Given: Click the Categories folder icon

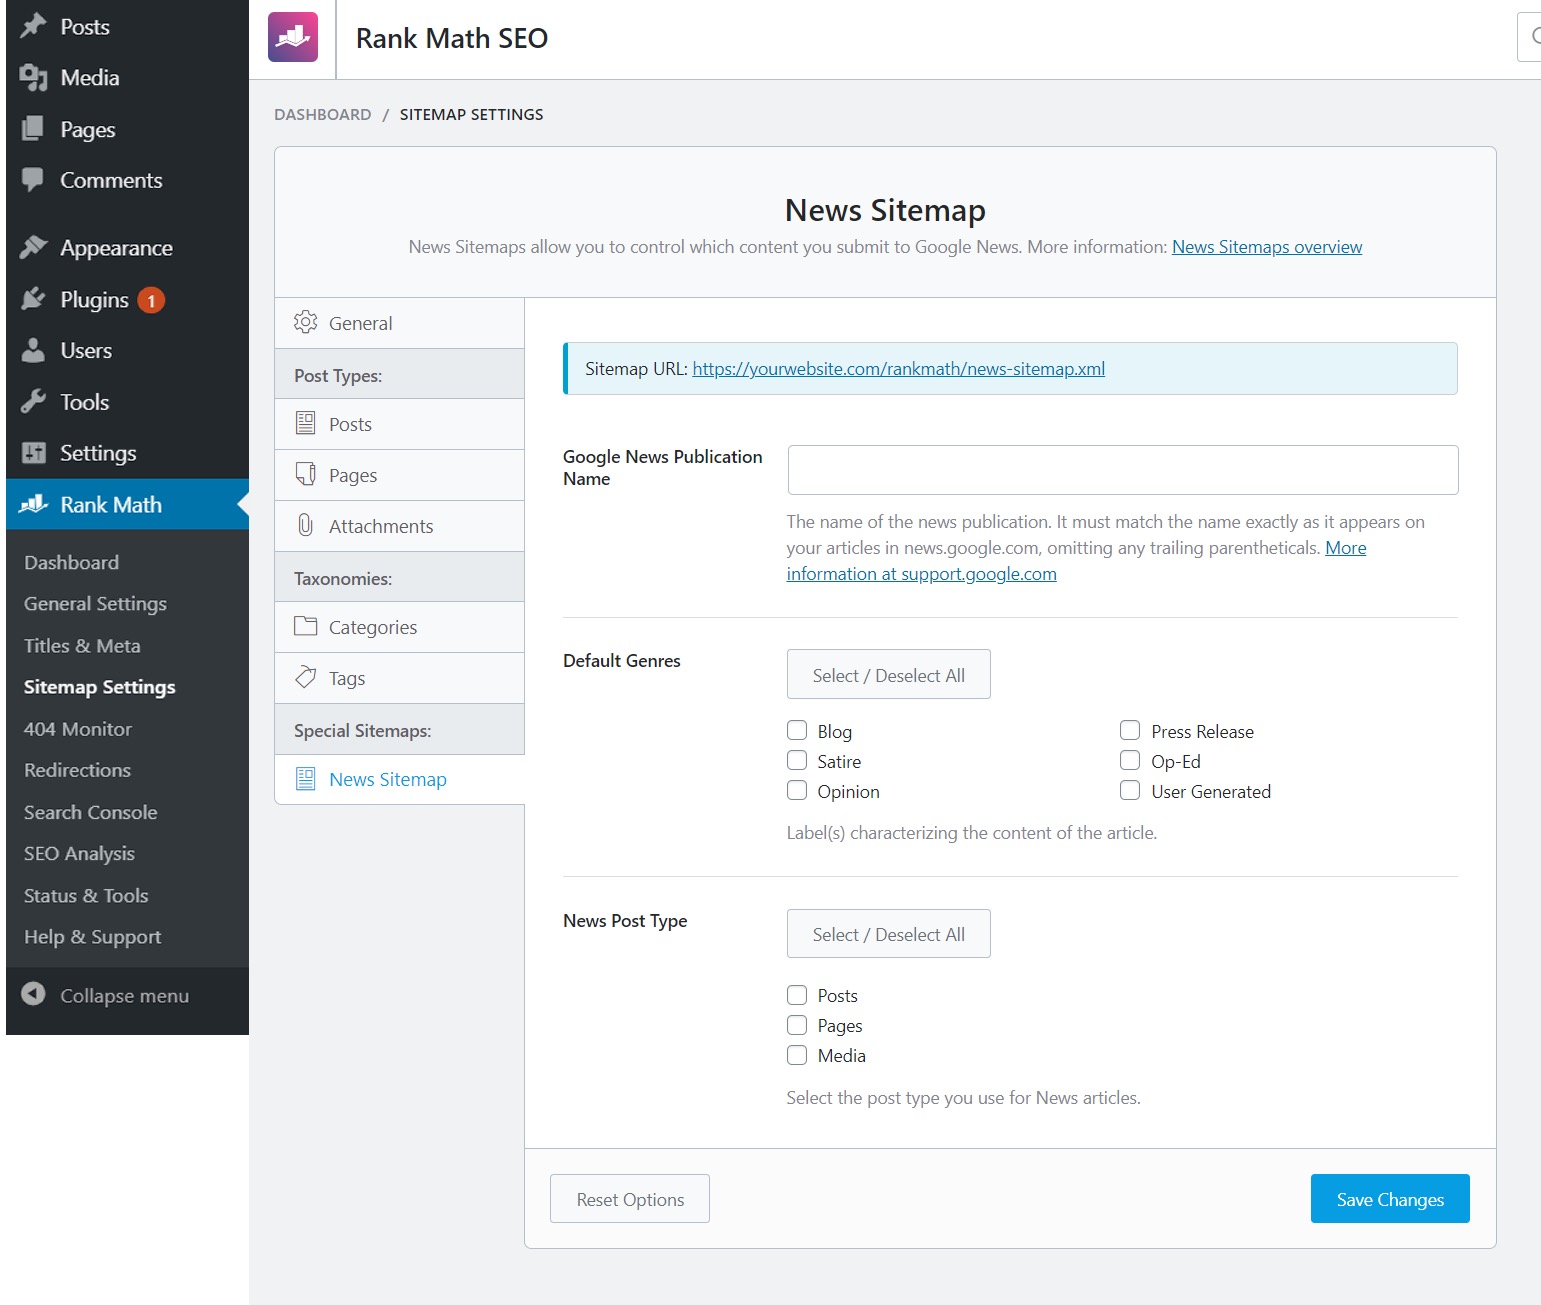Looking at the screenshot, I should pos(305,626).
